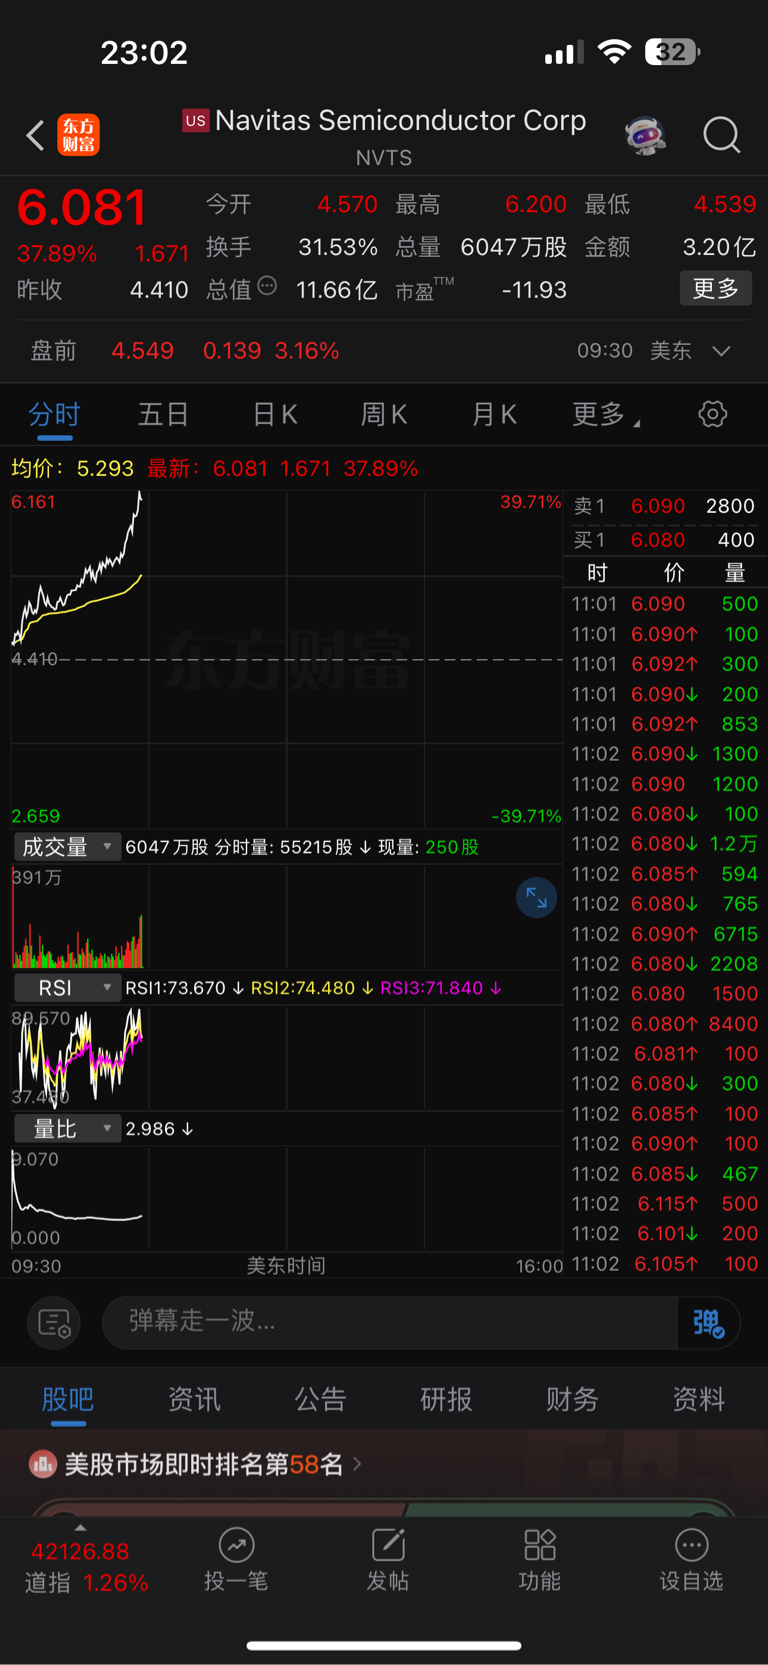Expand chart to fullscreen with arrows icon
Image resolution: width=768 pixels, height=1665 pixels.
coord(536,898)
